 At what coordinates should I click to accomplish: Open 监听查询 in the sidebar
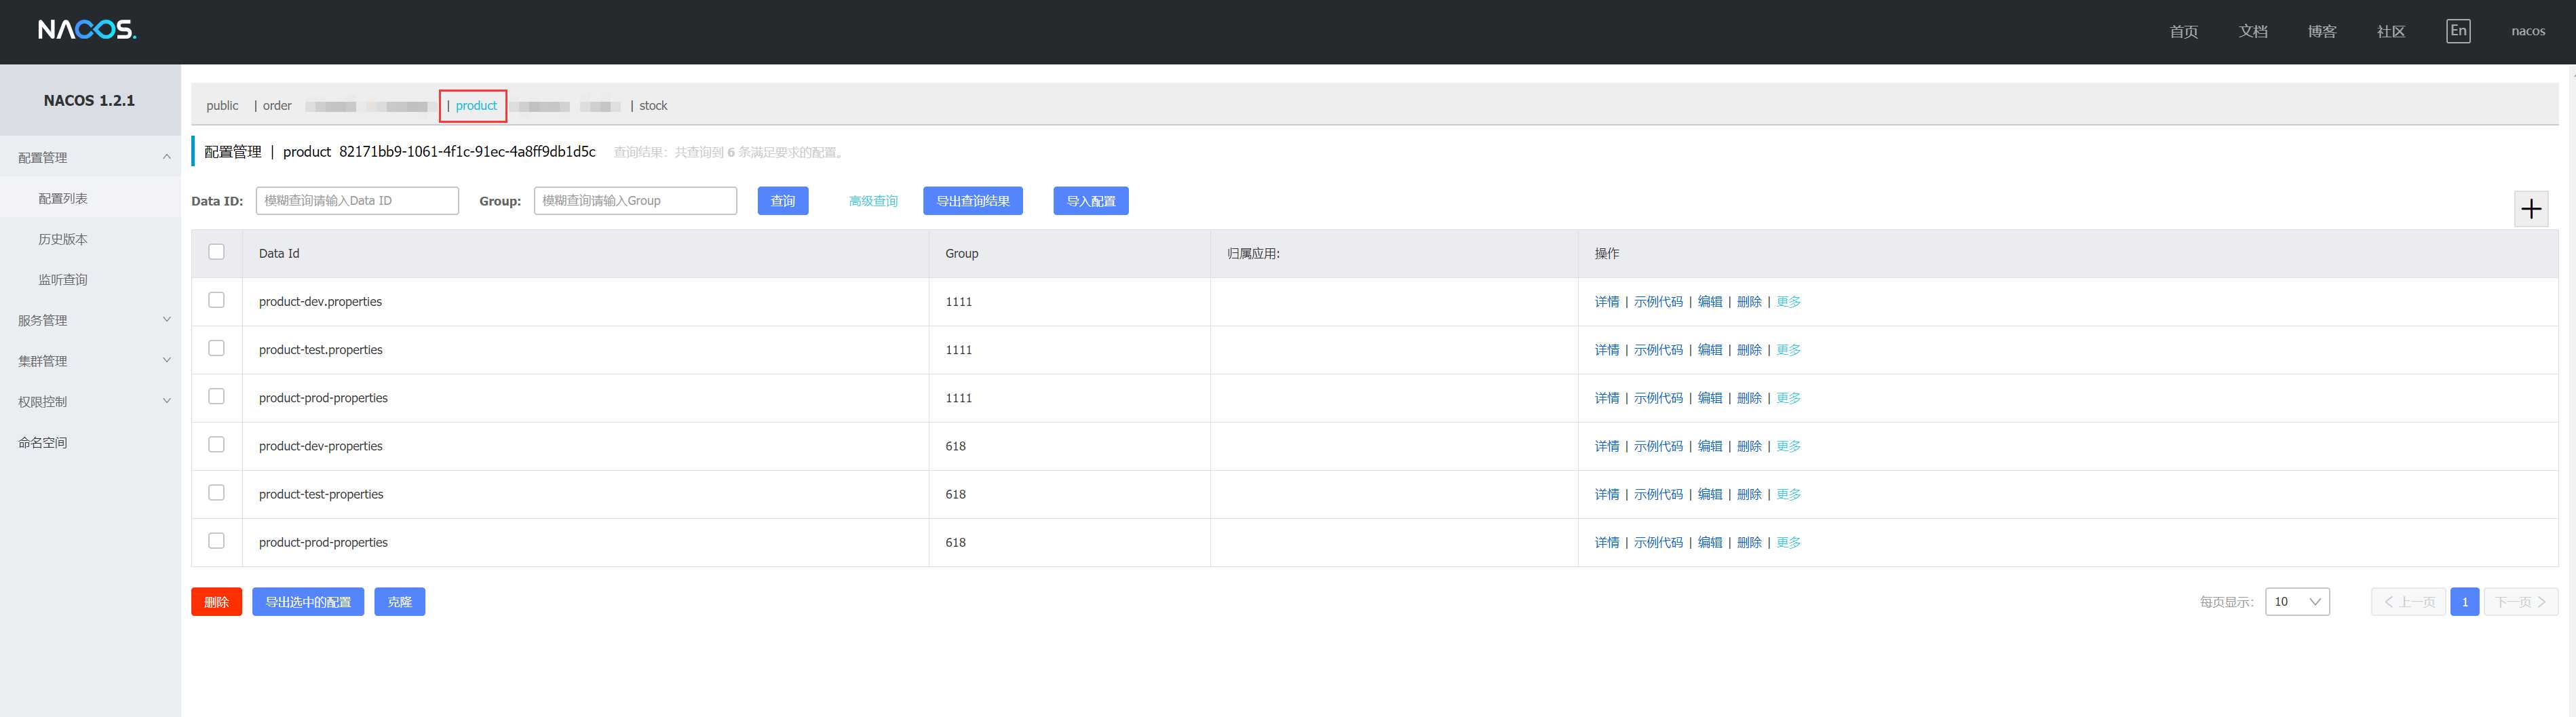coord(63,280)
